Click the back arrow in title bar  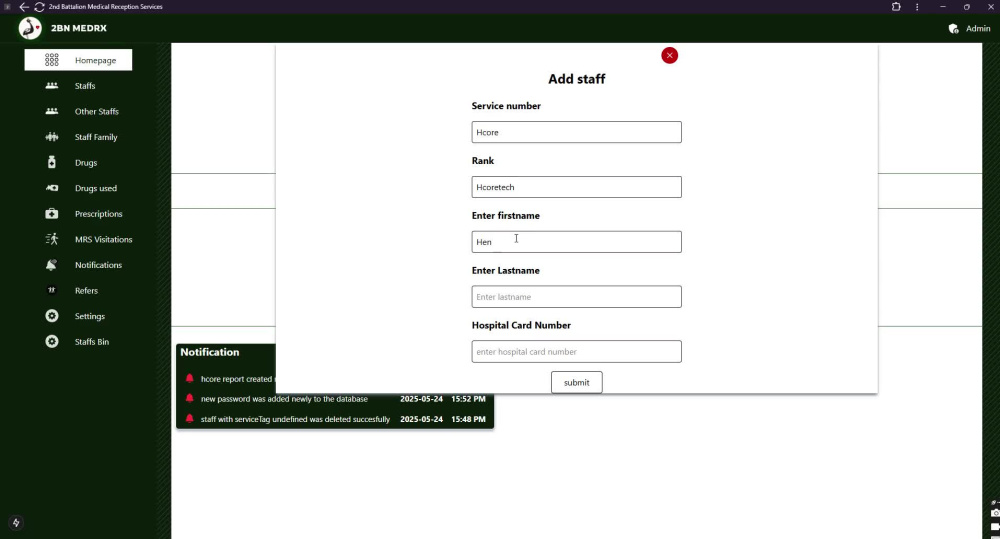(x=24, y=6)
